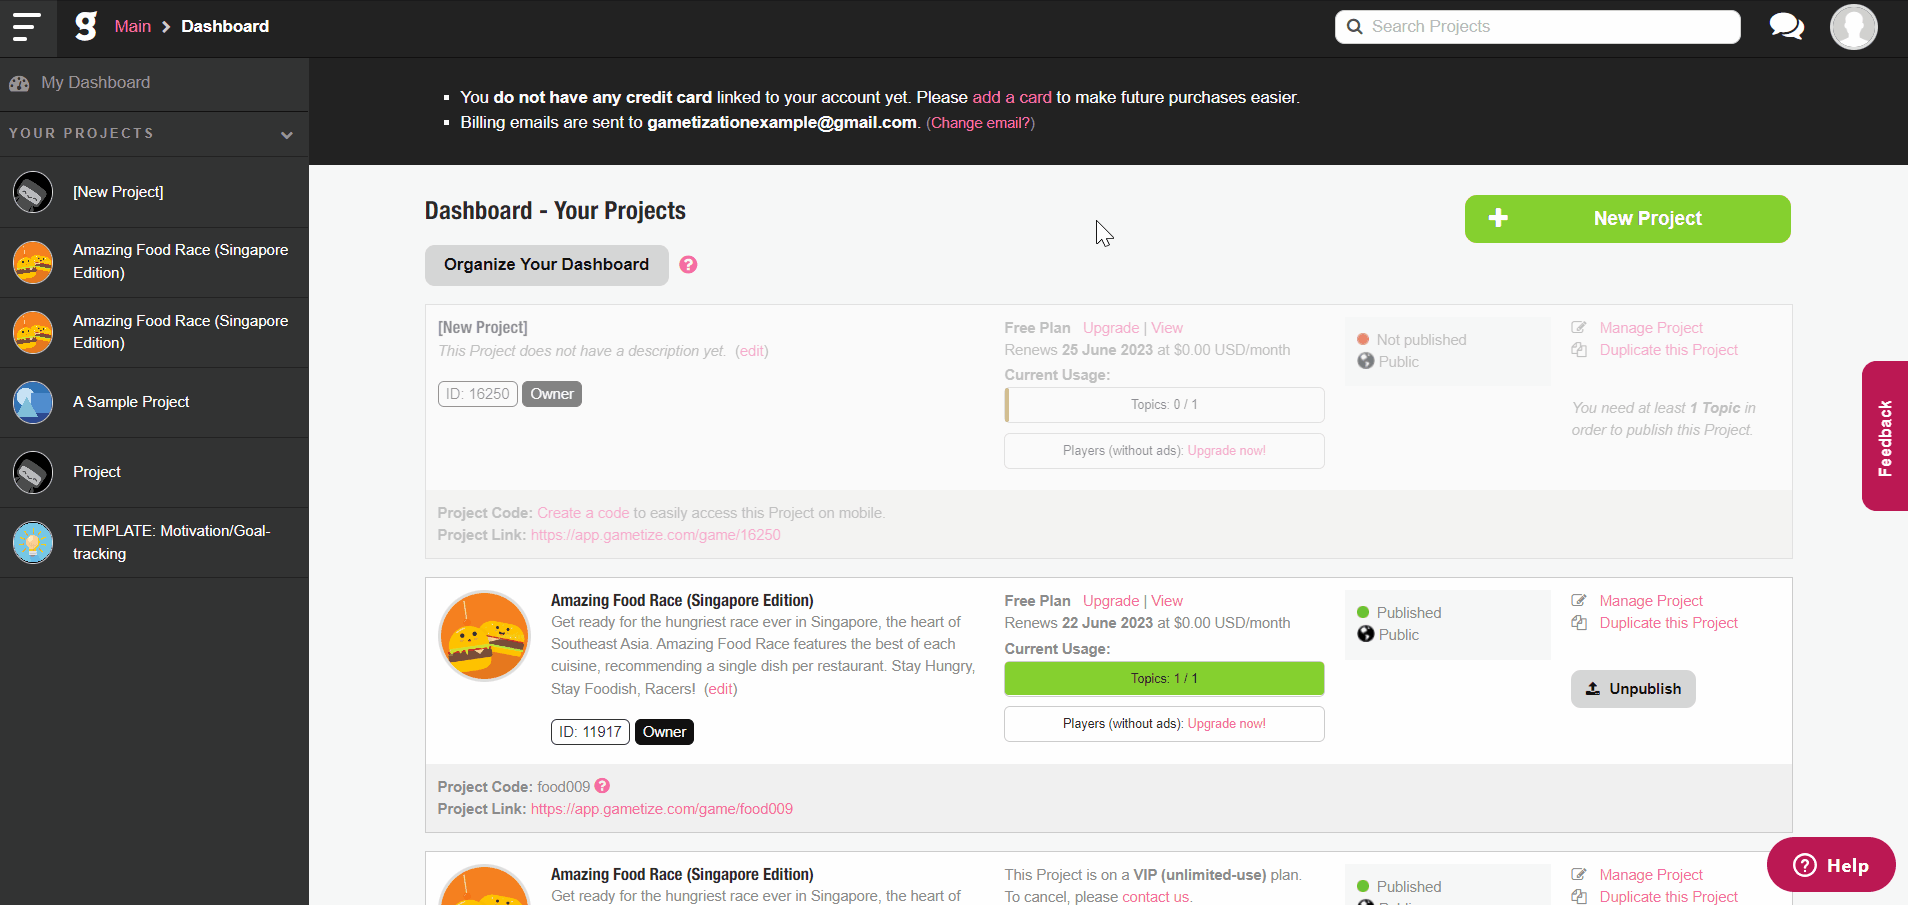Image resolution: width=1908 pixels, height=905 pixels.
Task: Click Upgrade now! in [New Project] players box
Action: click(x=1227, y=451)
